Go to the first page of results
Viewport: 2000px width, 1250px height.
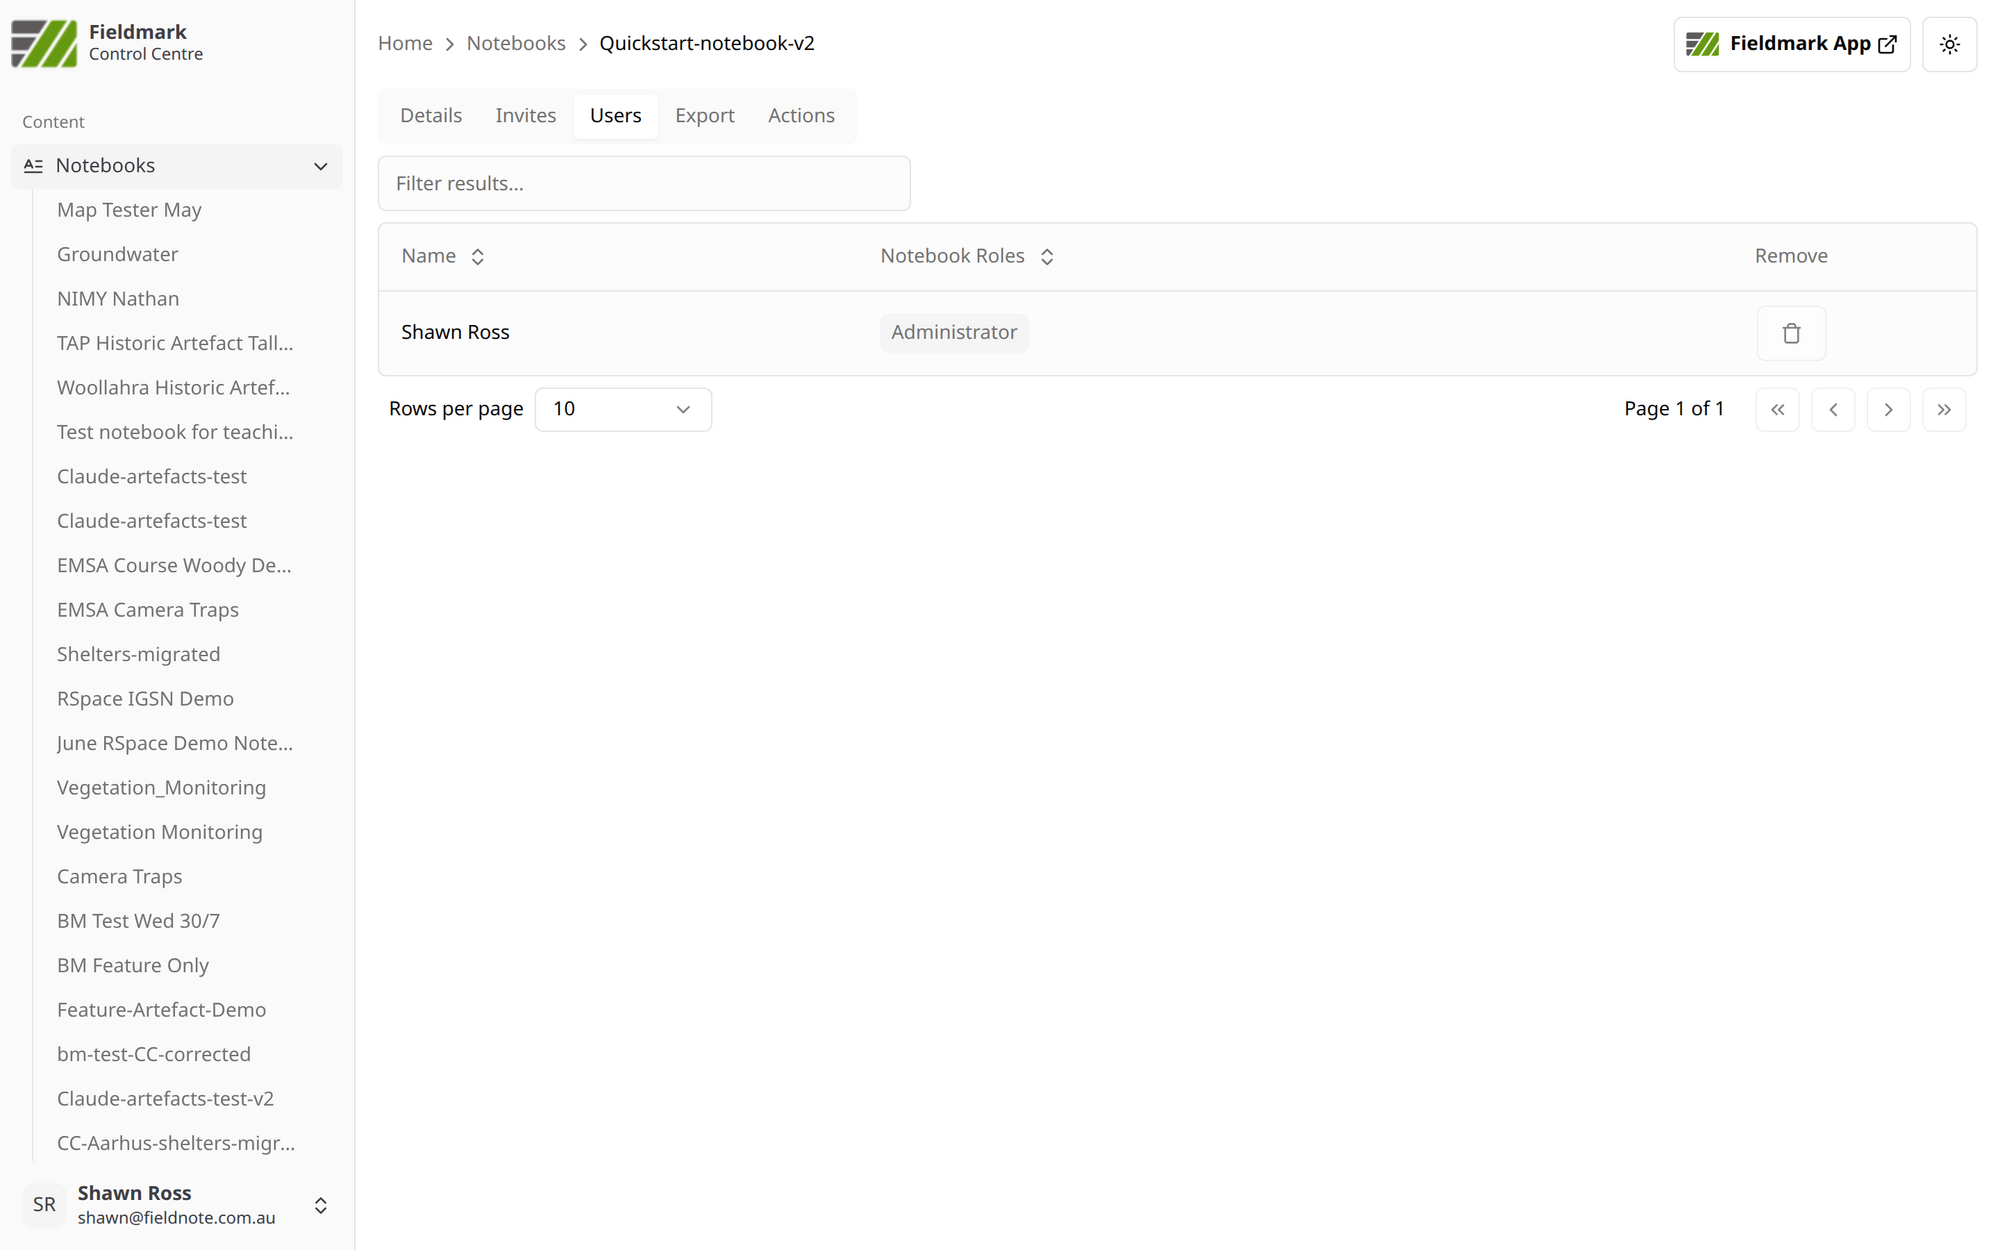[1777, 409]
